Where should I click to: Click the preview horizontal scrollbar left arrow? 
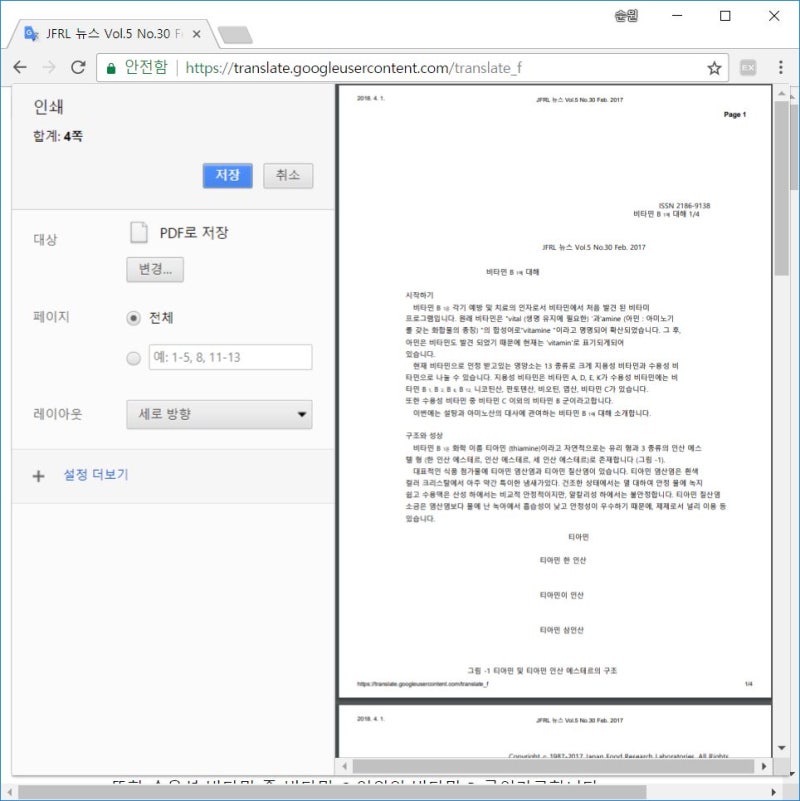[344, 766]
